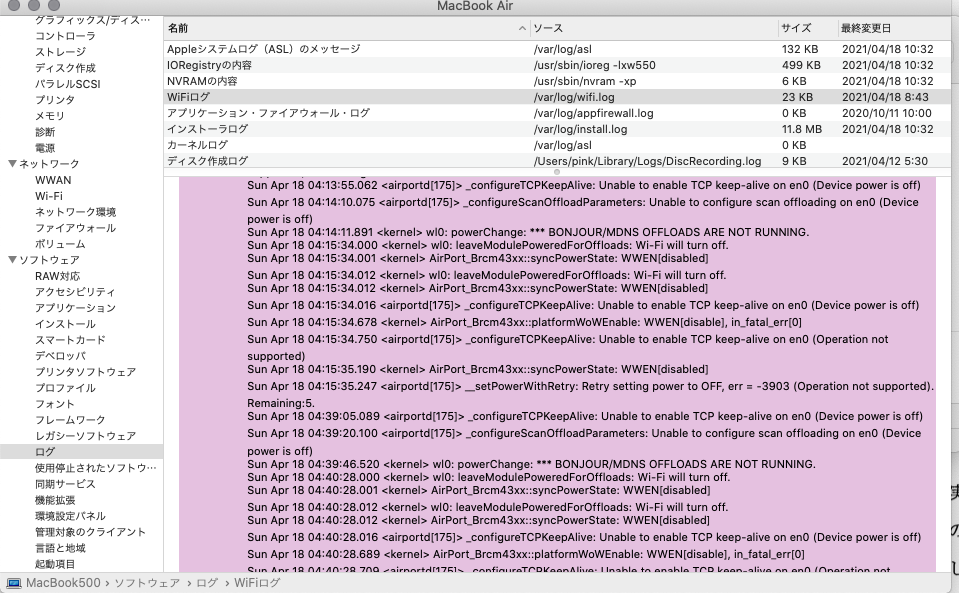Select フレームワーク in sidebar
This screenshot has width=959, height=593.
pos(70,420)
